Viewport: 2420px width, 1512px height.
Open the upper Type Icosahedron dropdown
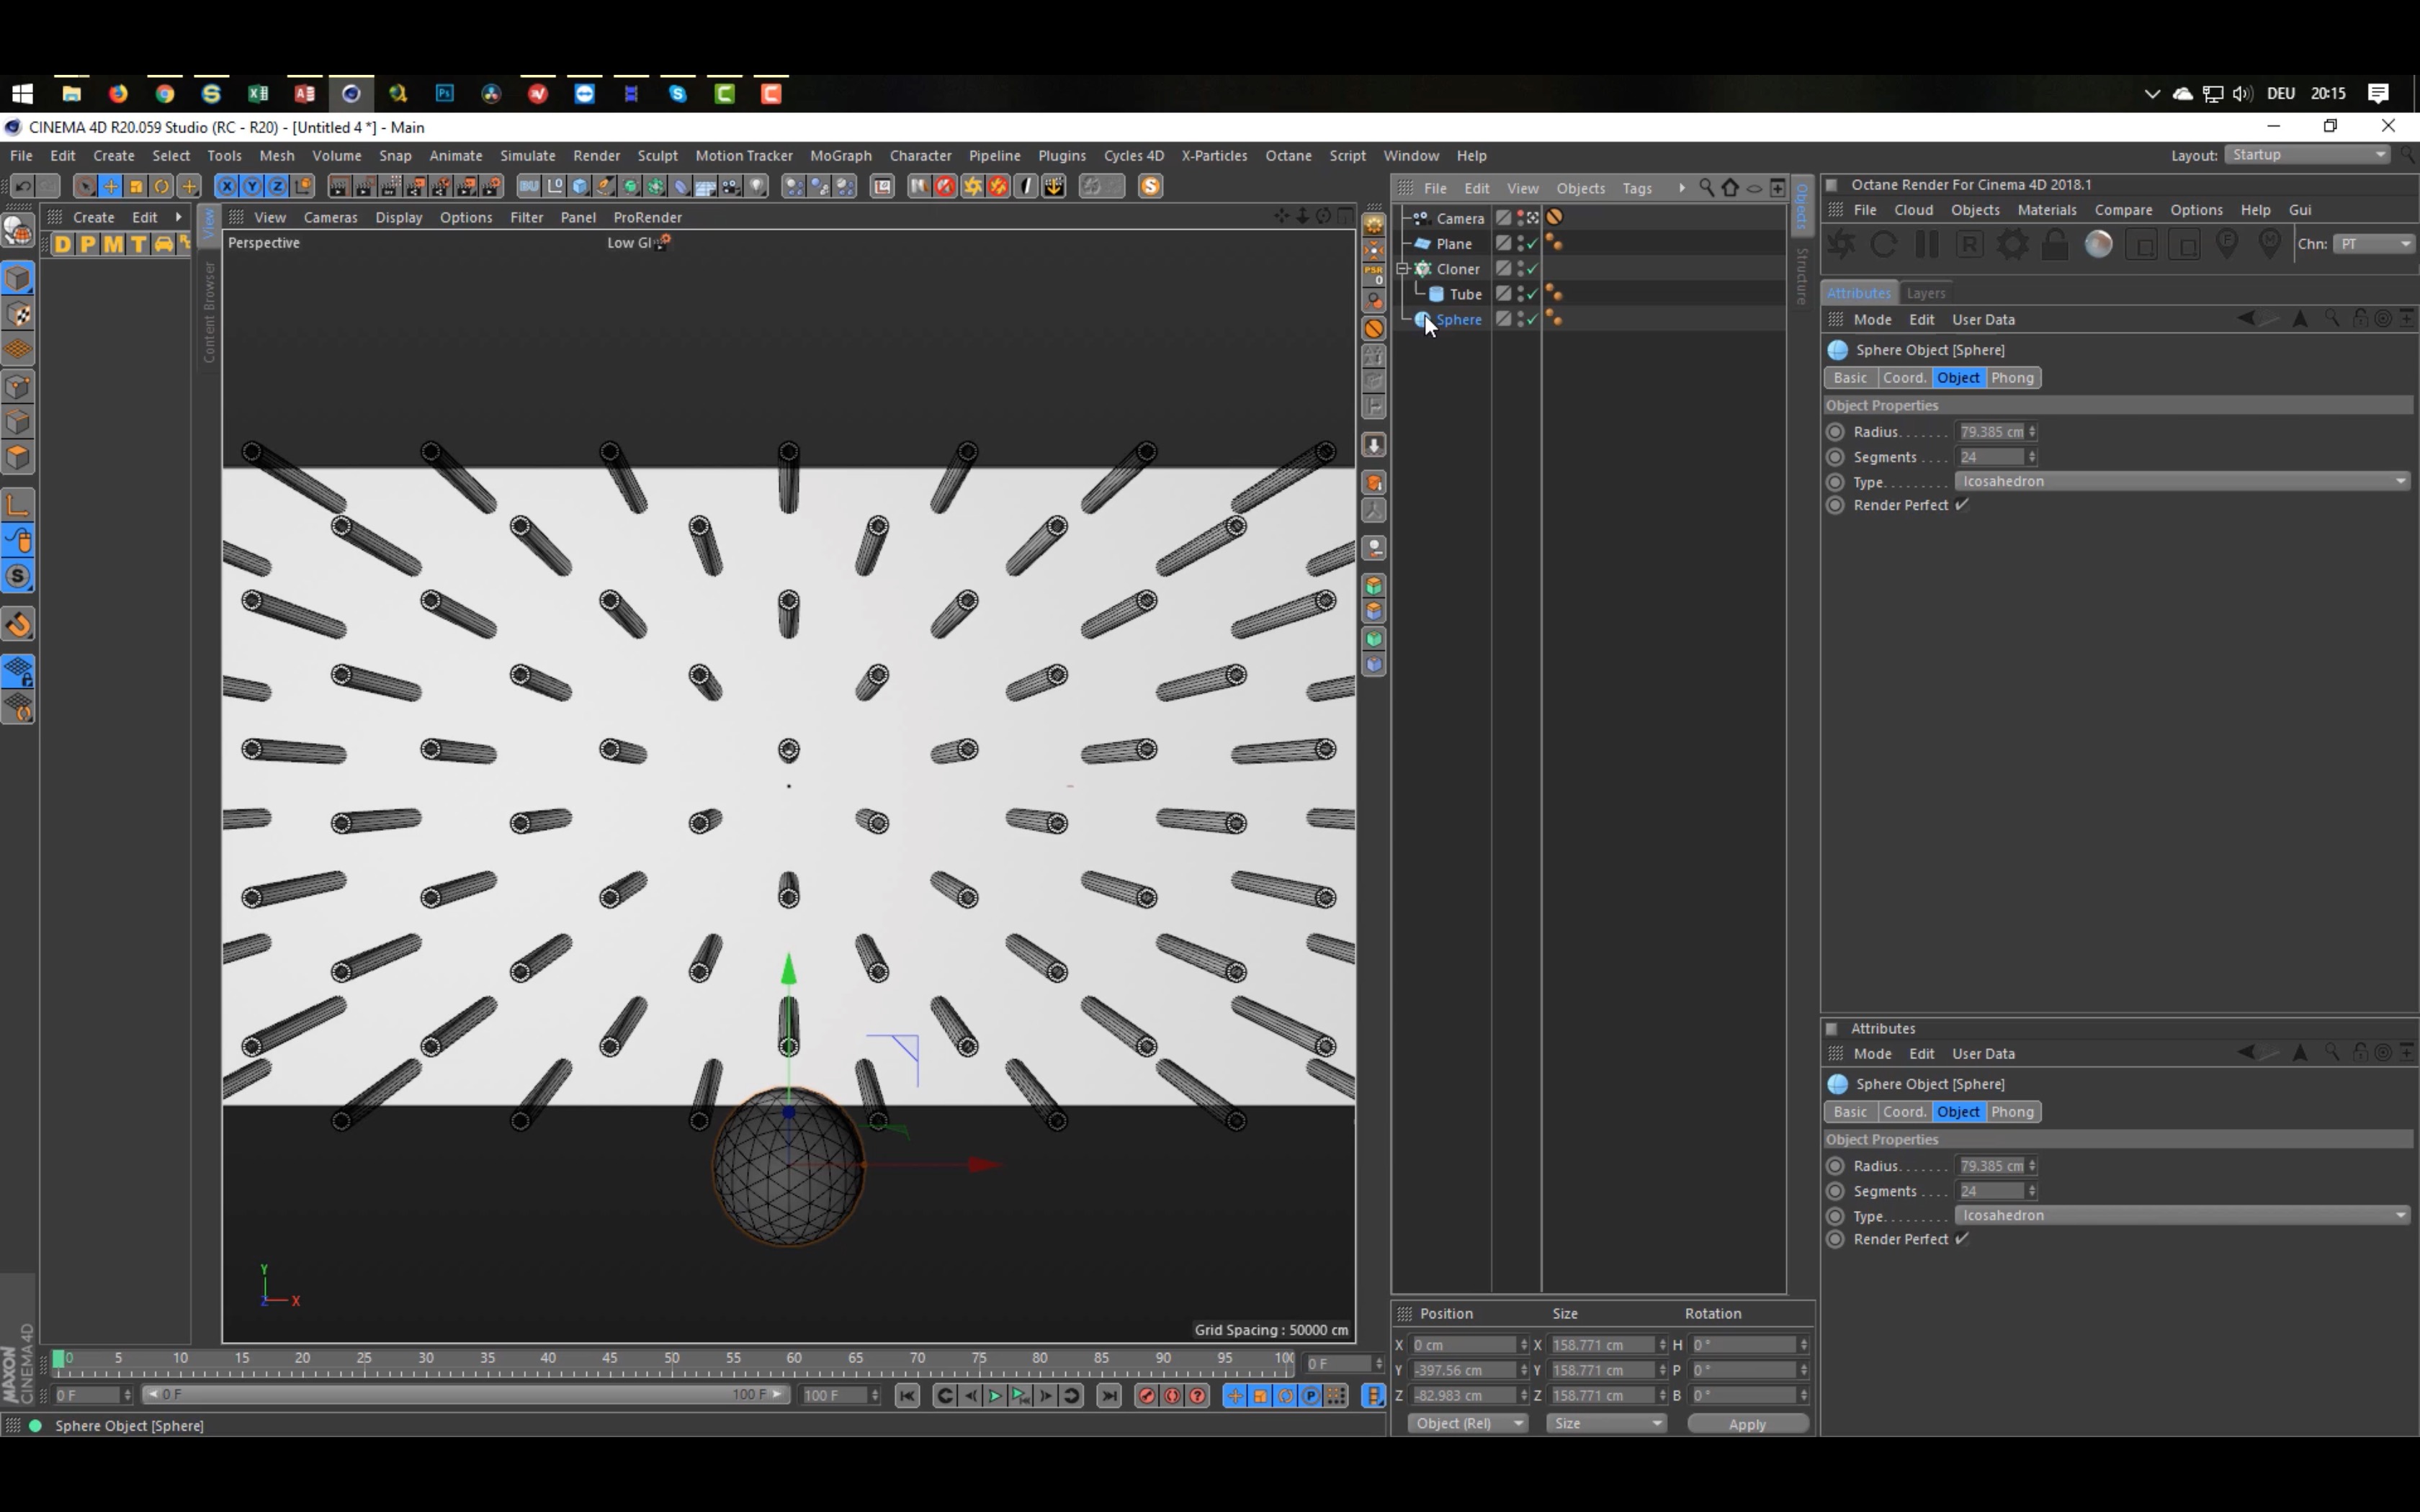2183,481
